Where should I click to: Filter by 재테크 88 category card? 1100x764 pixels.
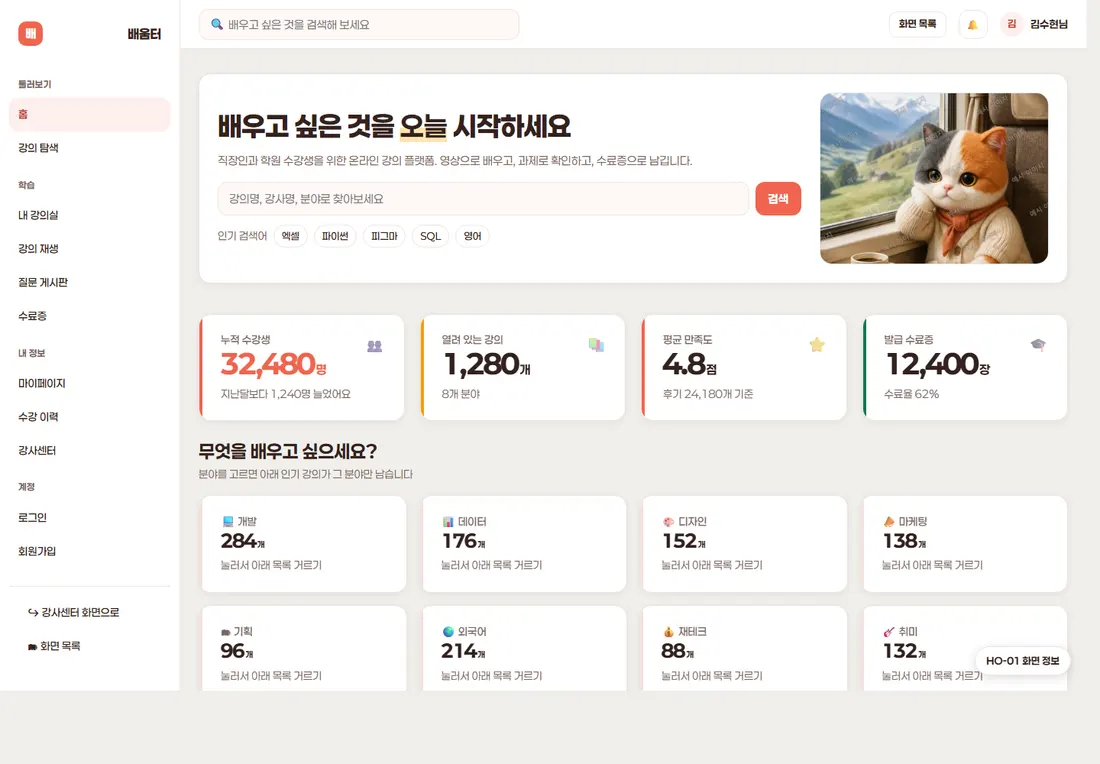(744, 649)
